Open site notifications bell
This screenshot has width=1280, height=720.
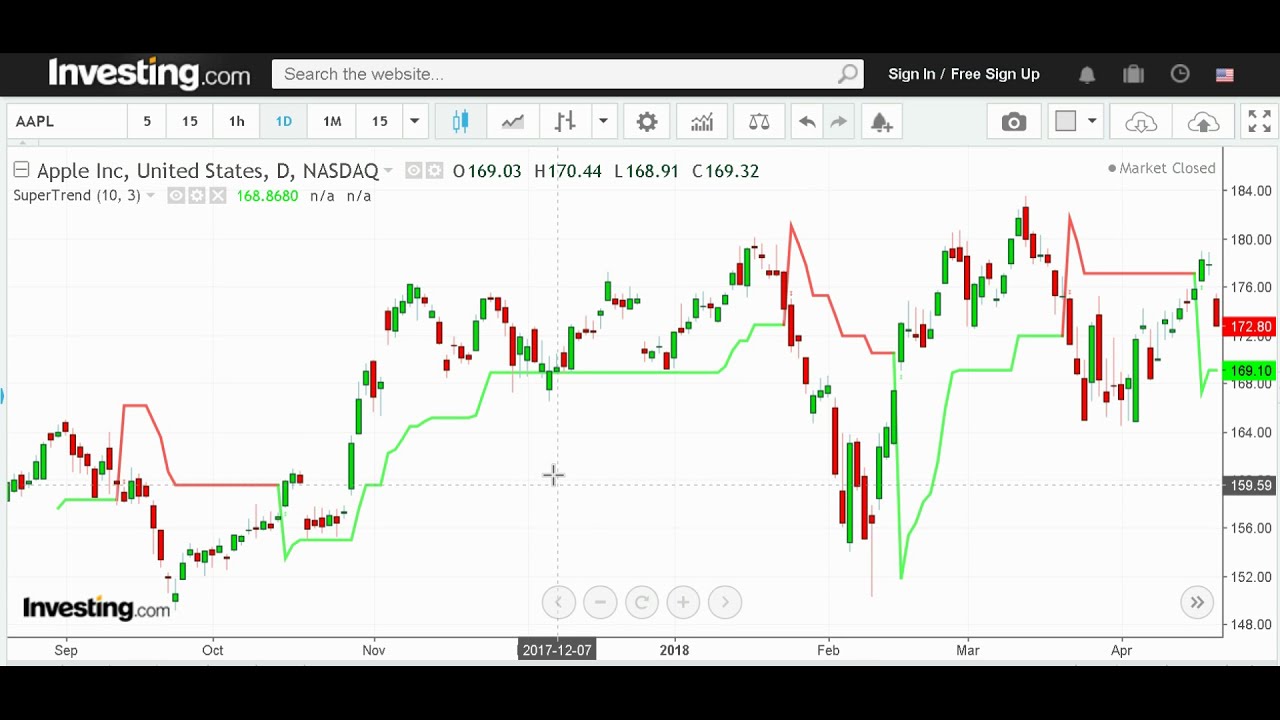tap(1087, 75)
